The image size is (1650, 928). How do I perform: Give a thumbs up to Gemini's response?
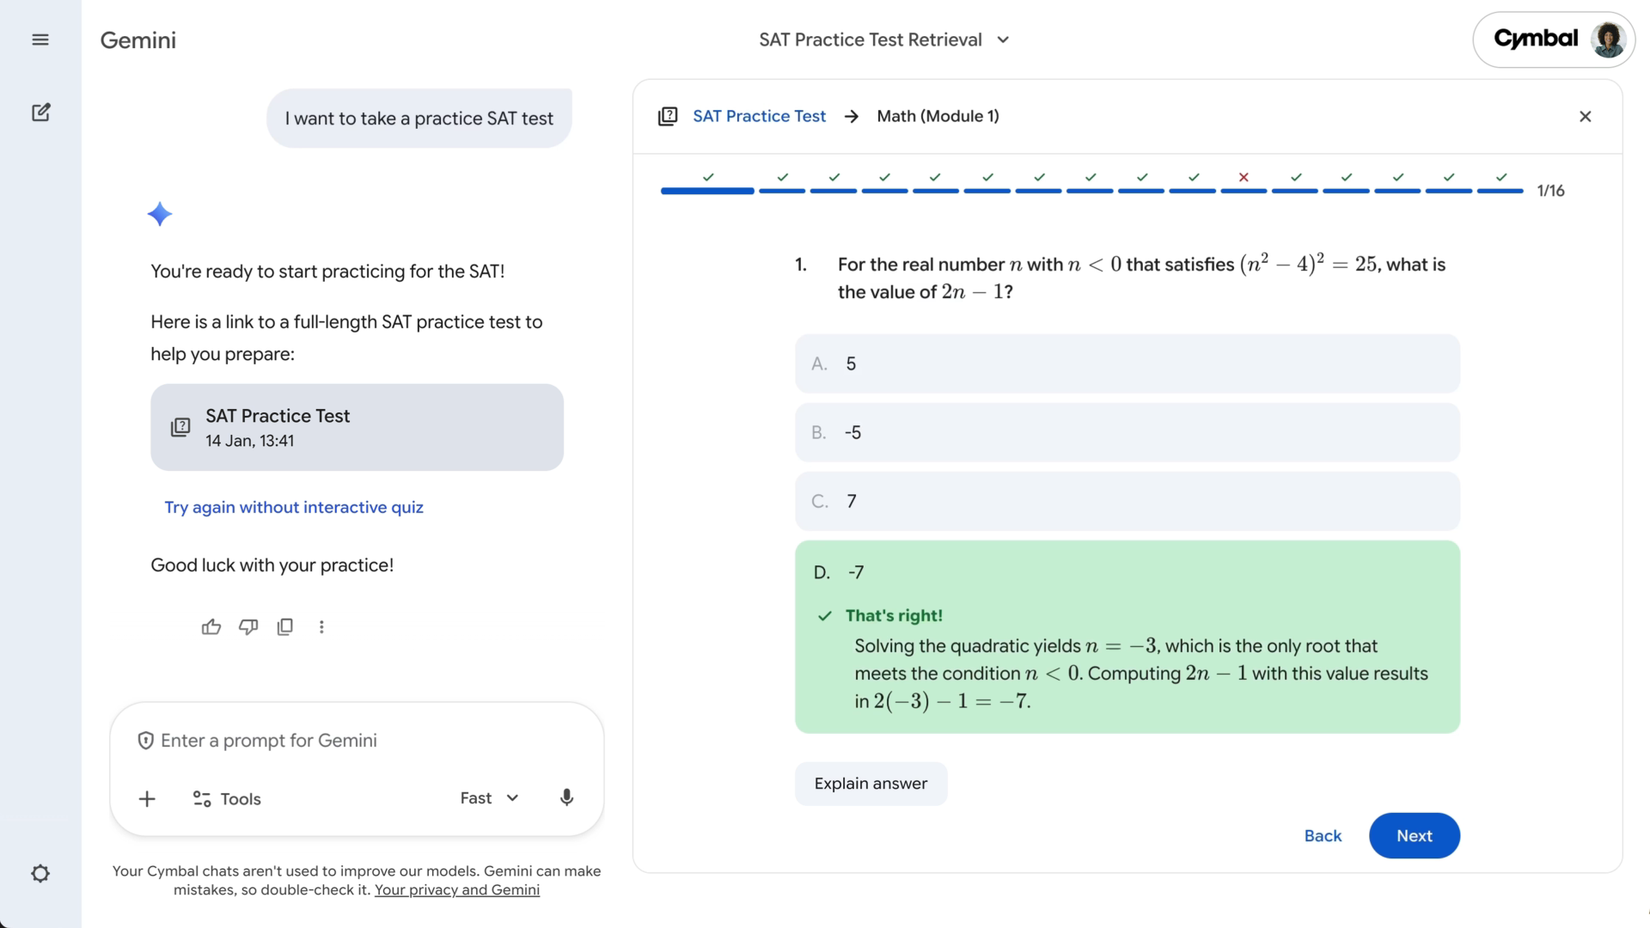pos(211,626)
